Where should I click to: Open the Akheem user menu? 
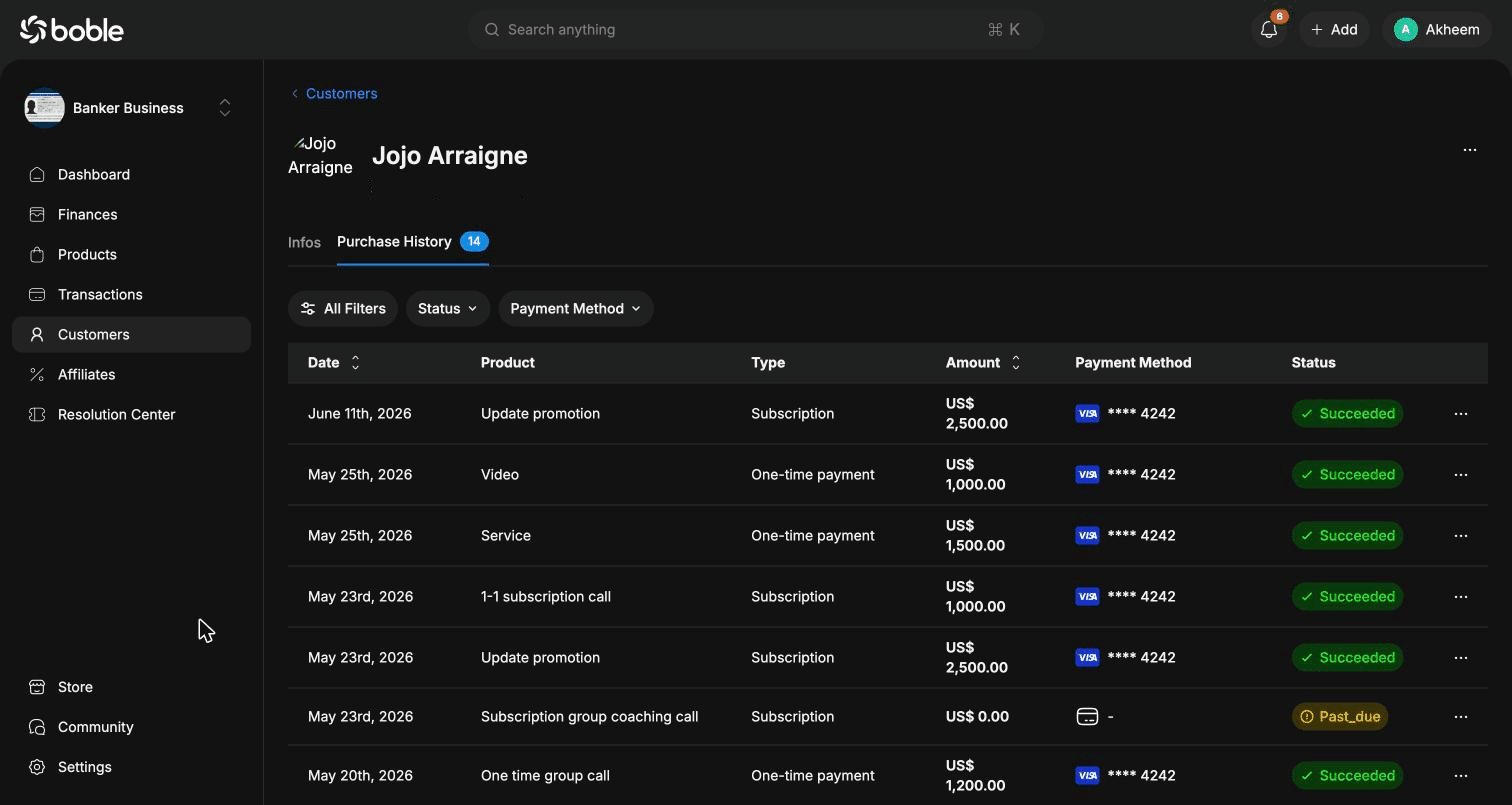tap(1437, 30)
